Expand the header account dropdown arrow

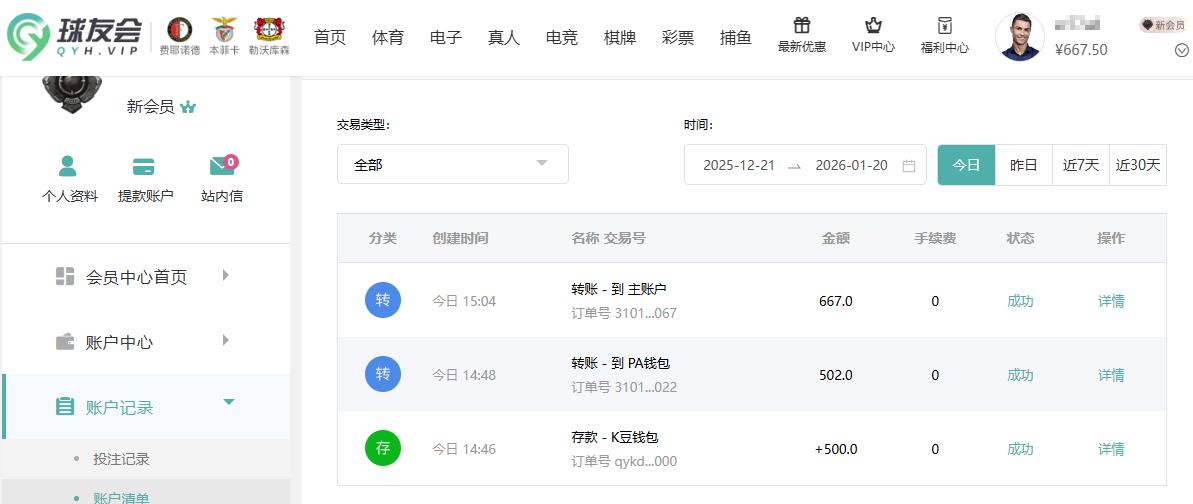pos(1180,51)
